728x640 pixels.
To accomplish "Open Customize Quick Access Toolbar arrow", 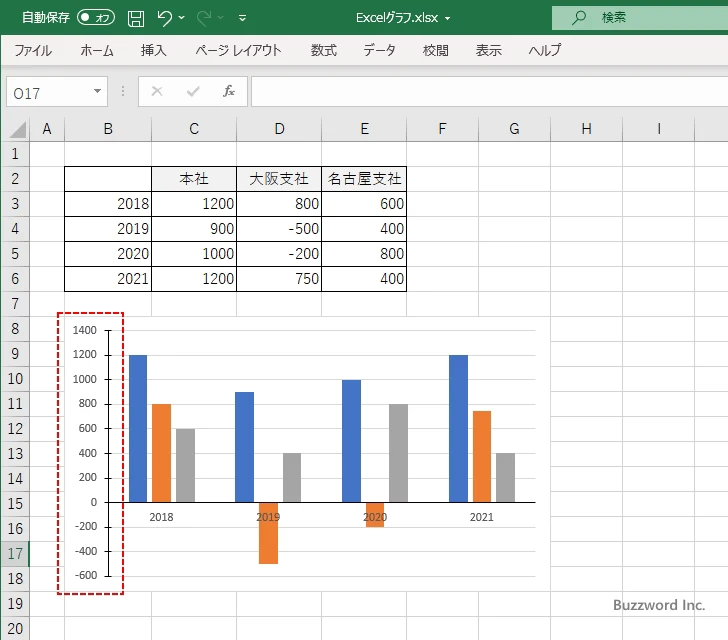I will 242,18.
